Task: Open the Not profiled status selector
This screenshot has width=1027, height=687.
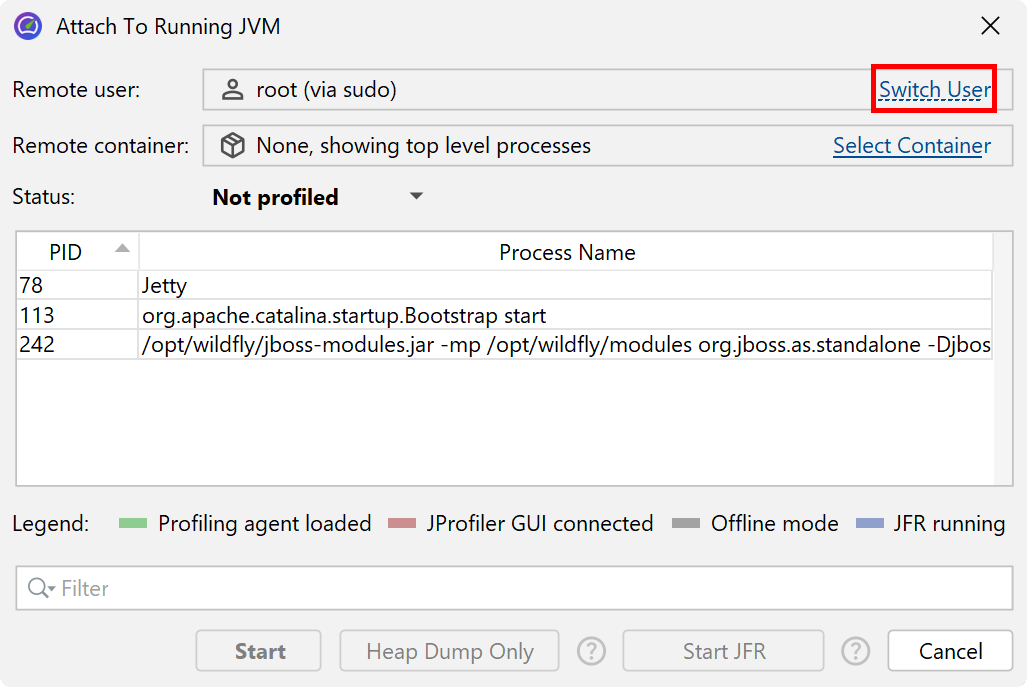Action: coord(276,198)
